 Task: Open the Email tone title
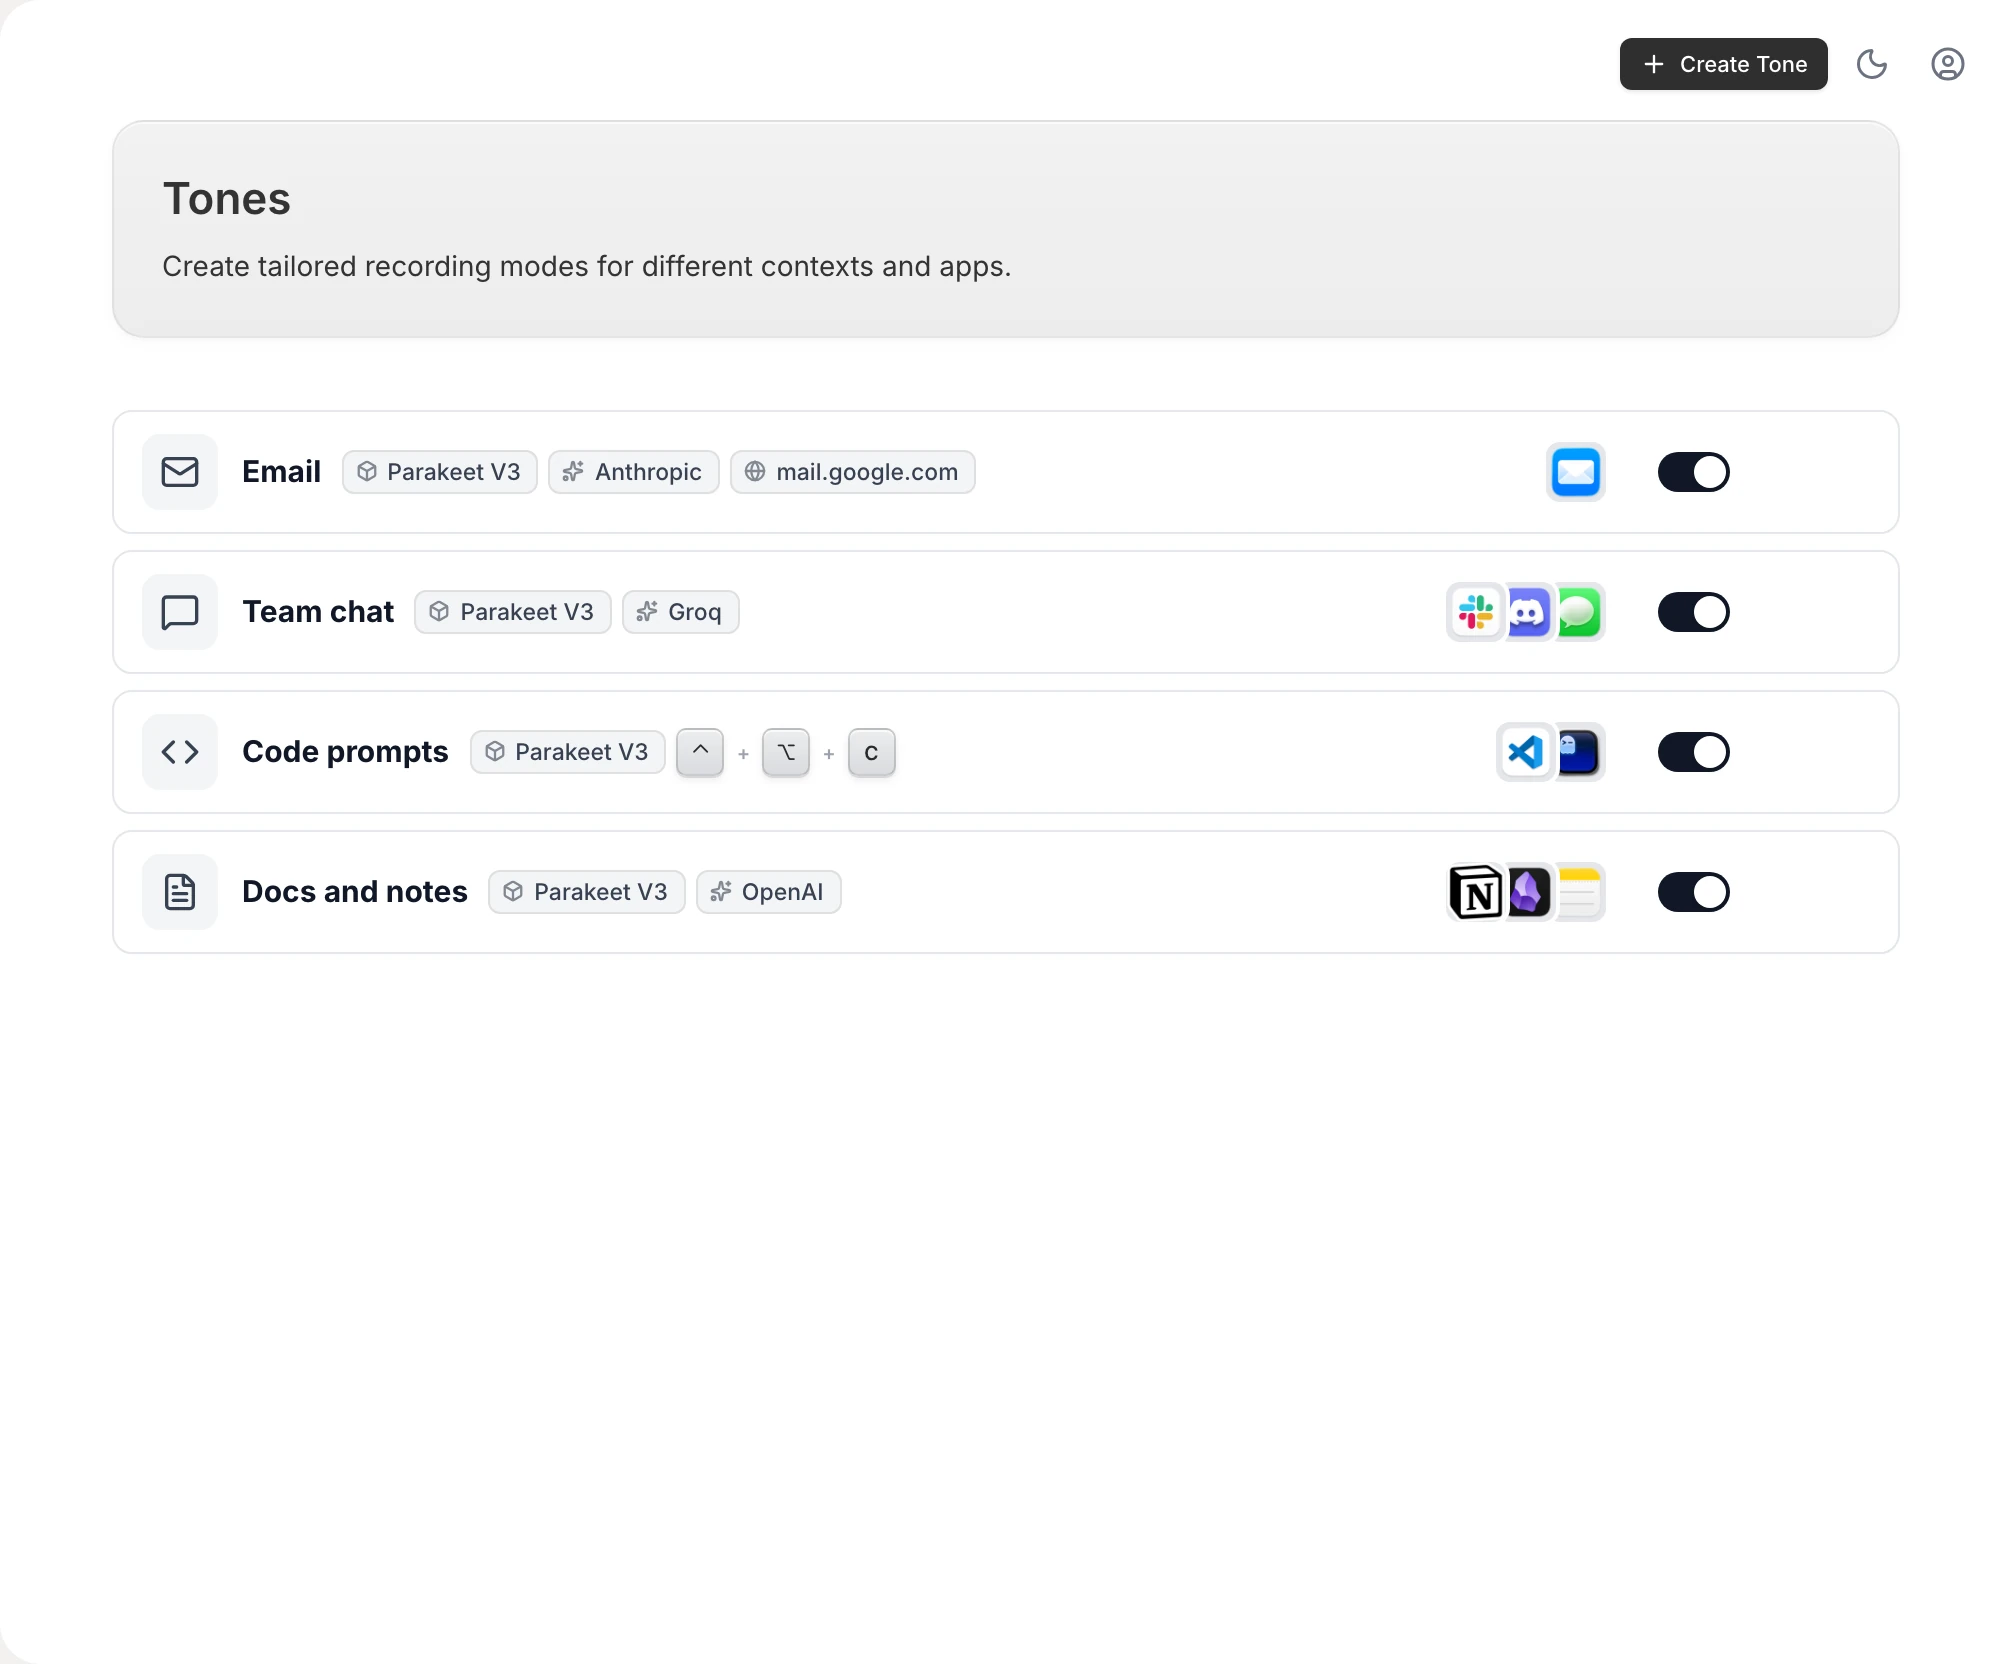click(281, 472)
